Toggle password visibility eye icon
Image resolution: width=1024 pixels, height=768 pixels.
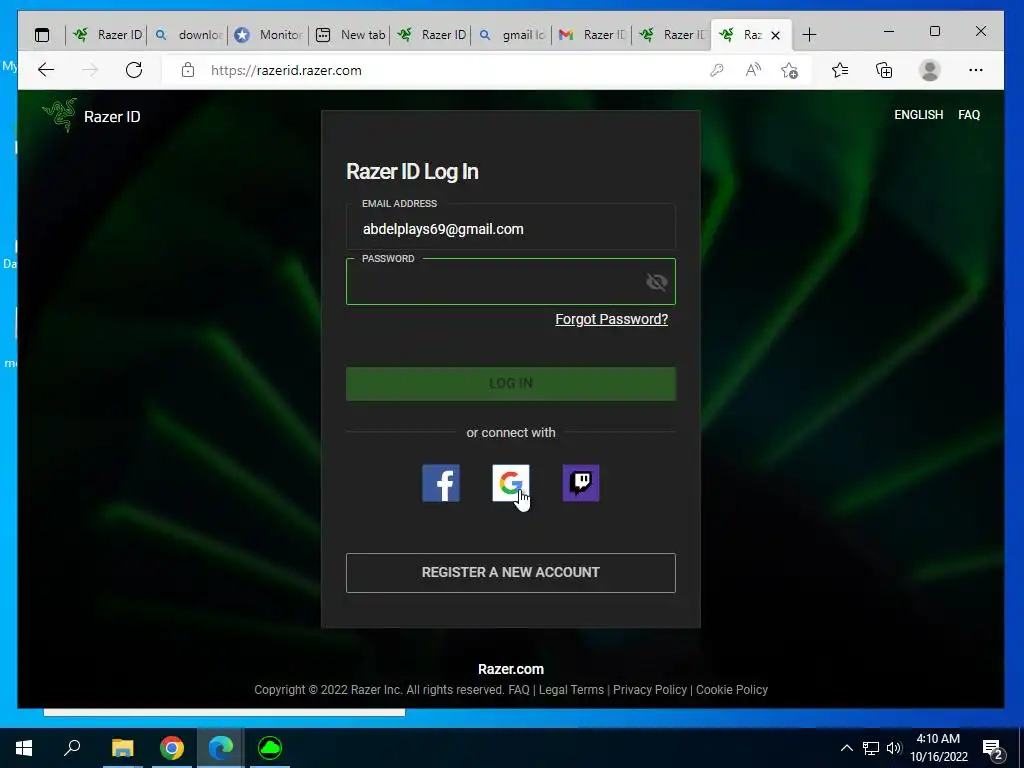point(656,282)
